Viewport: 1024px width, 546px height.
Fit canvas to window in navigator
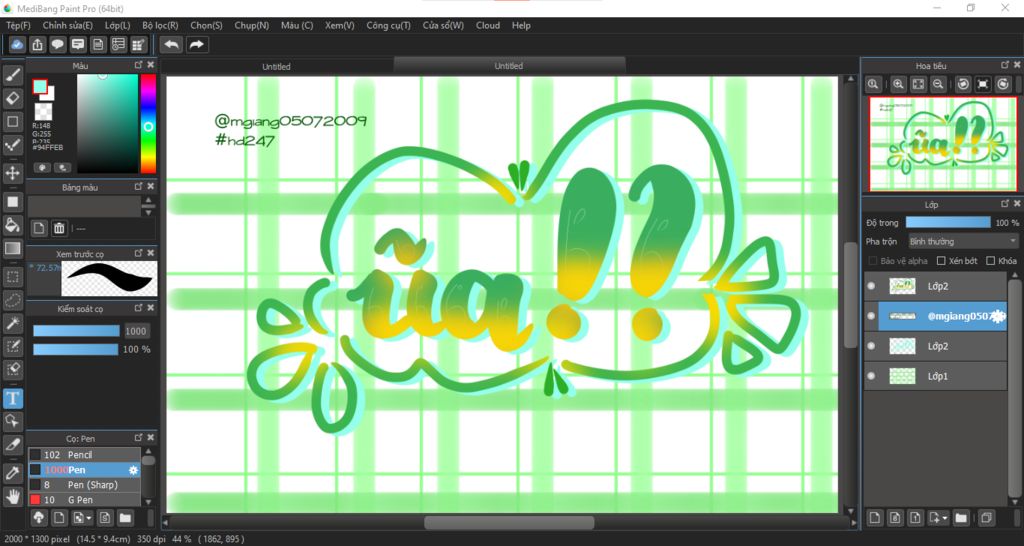click(x=918, y=84)
